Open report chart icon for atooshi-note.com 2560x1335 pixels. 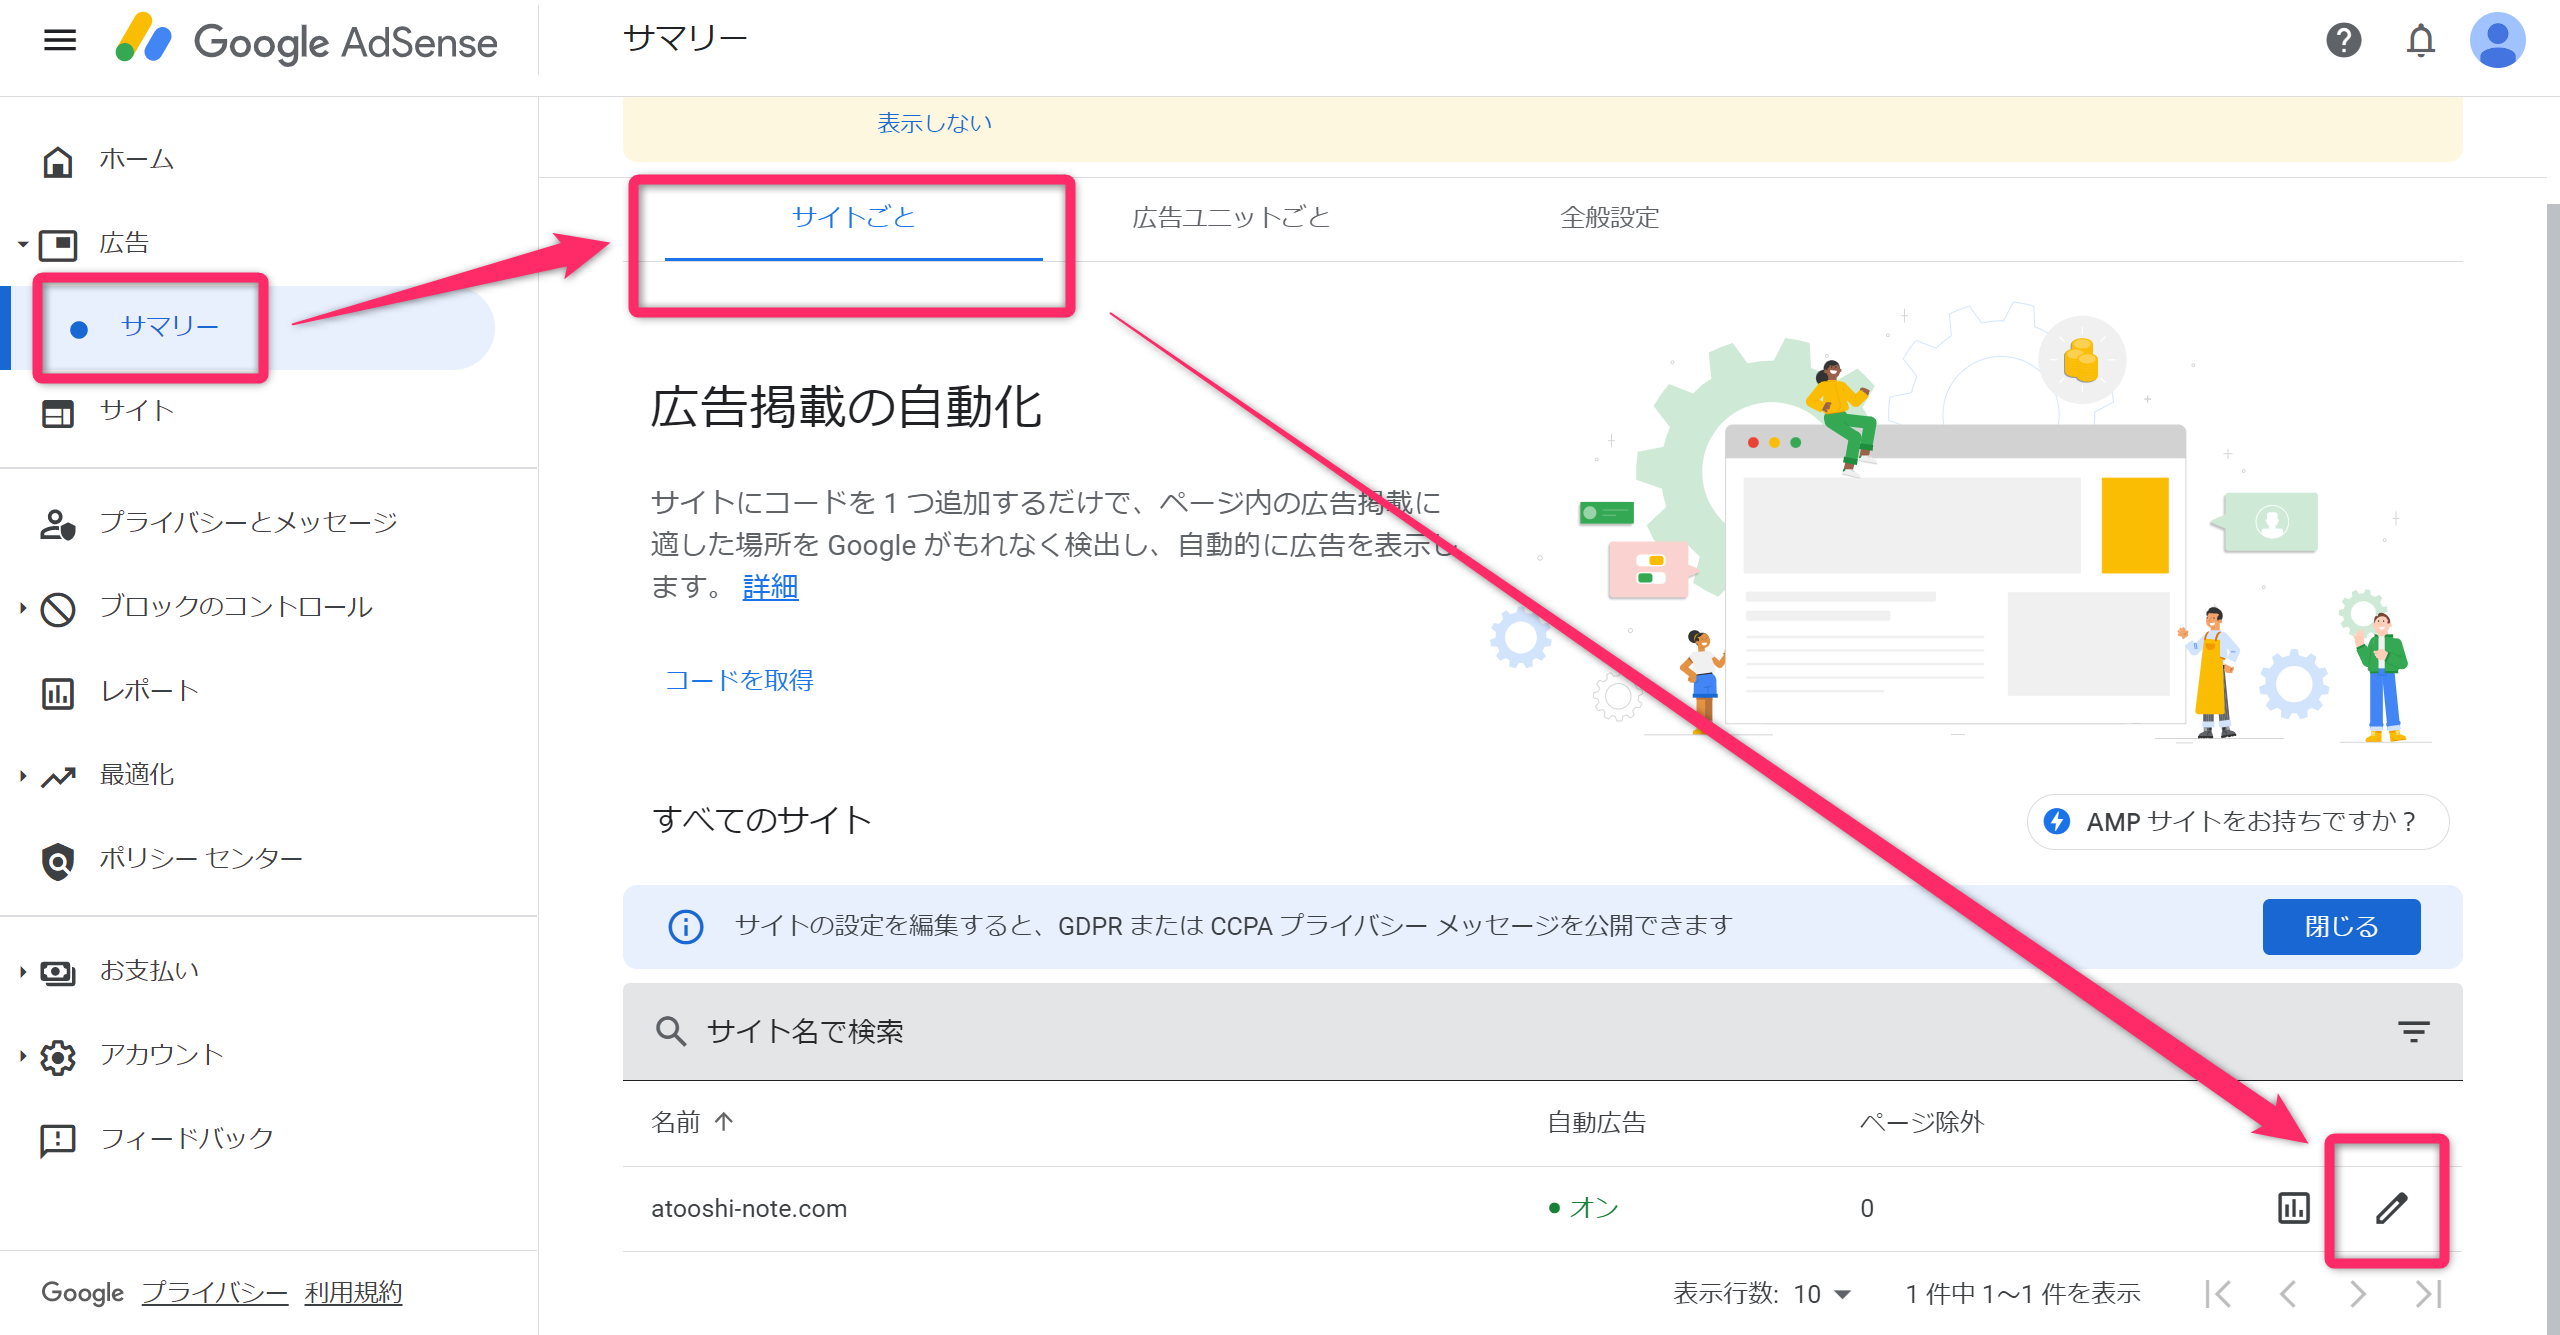2293,1208
